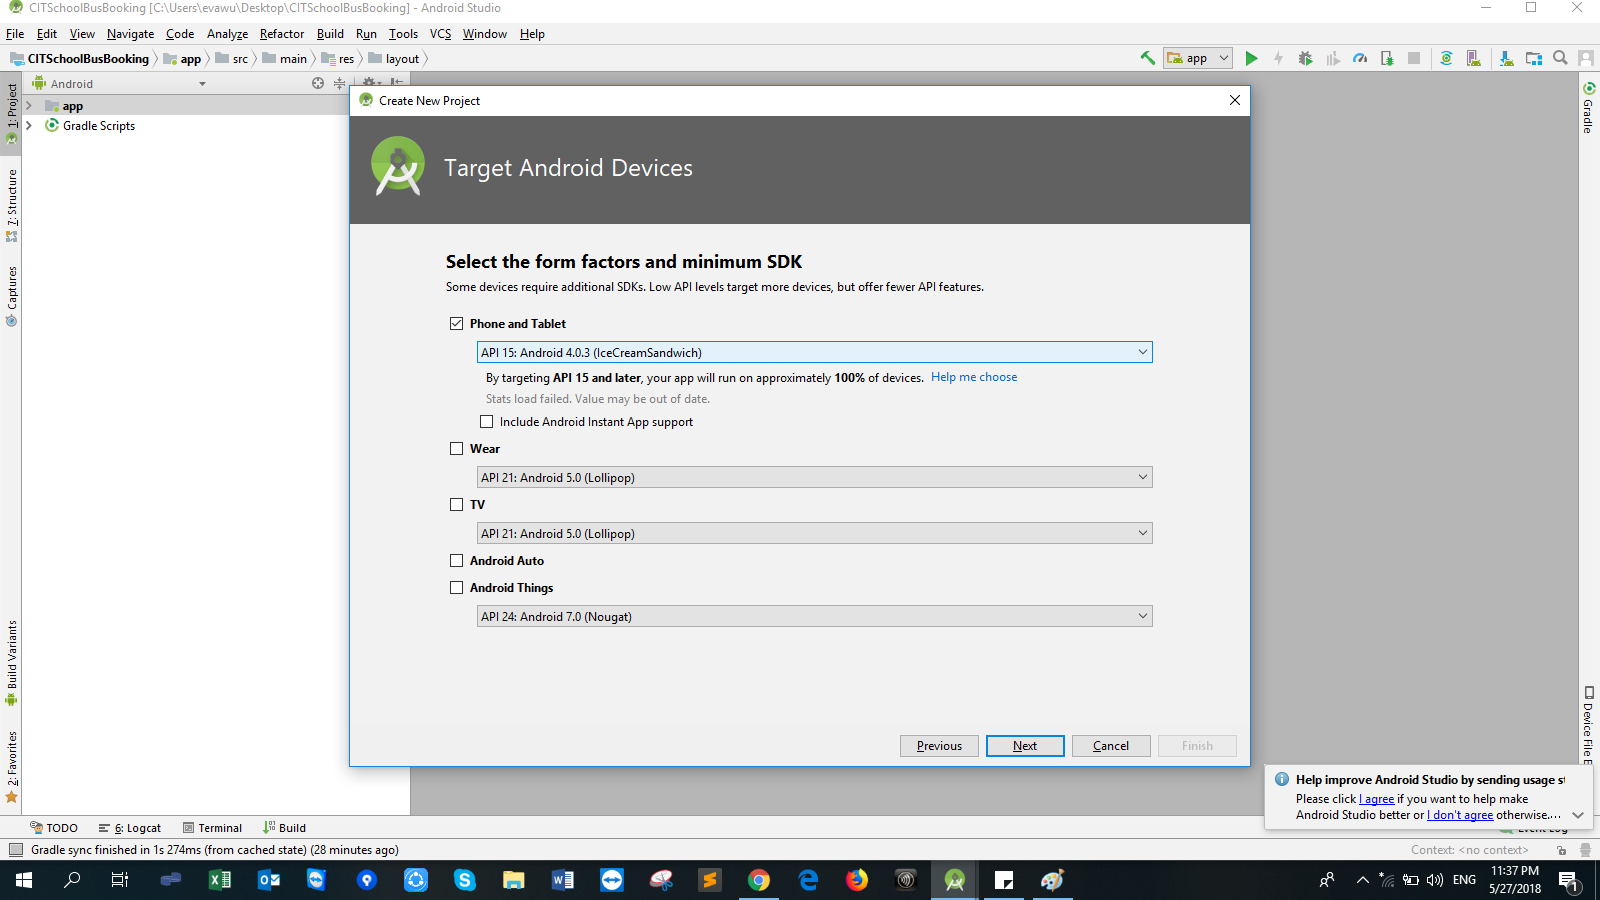
Task: Click the Make Project hammer icon
Action: click(1148, 58)
